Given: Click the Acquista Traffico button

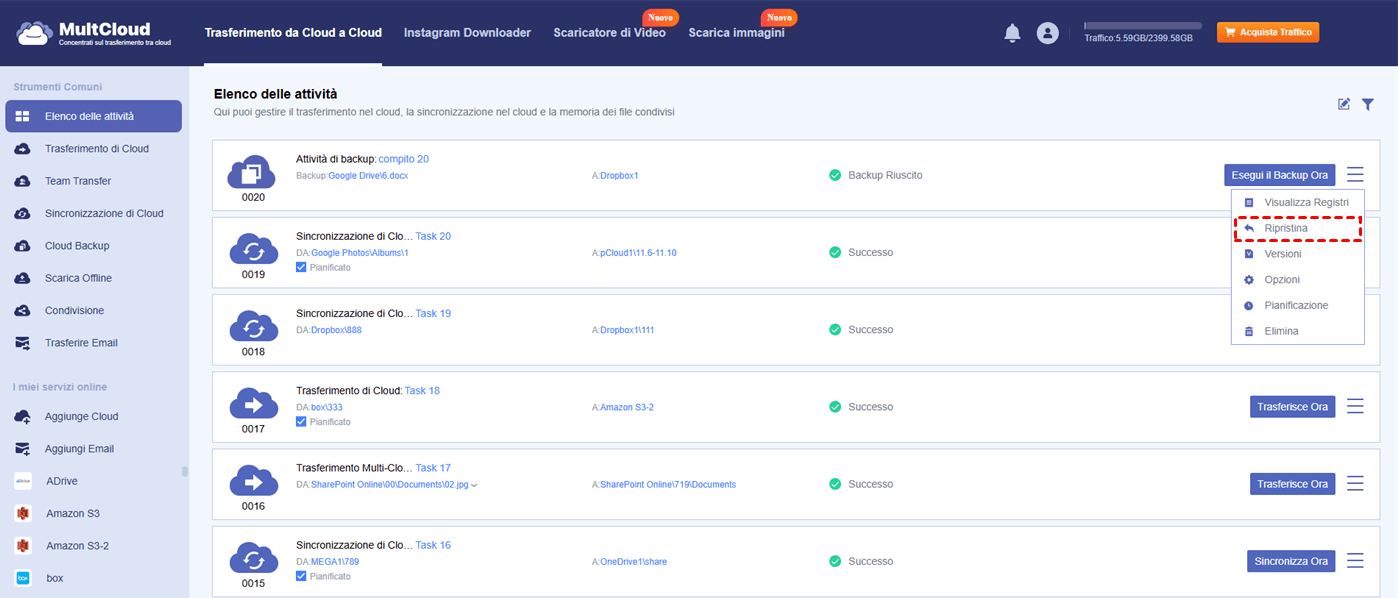Looking at the screenshot, I should coord(1267,33).
